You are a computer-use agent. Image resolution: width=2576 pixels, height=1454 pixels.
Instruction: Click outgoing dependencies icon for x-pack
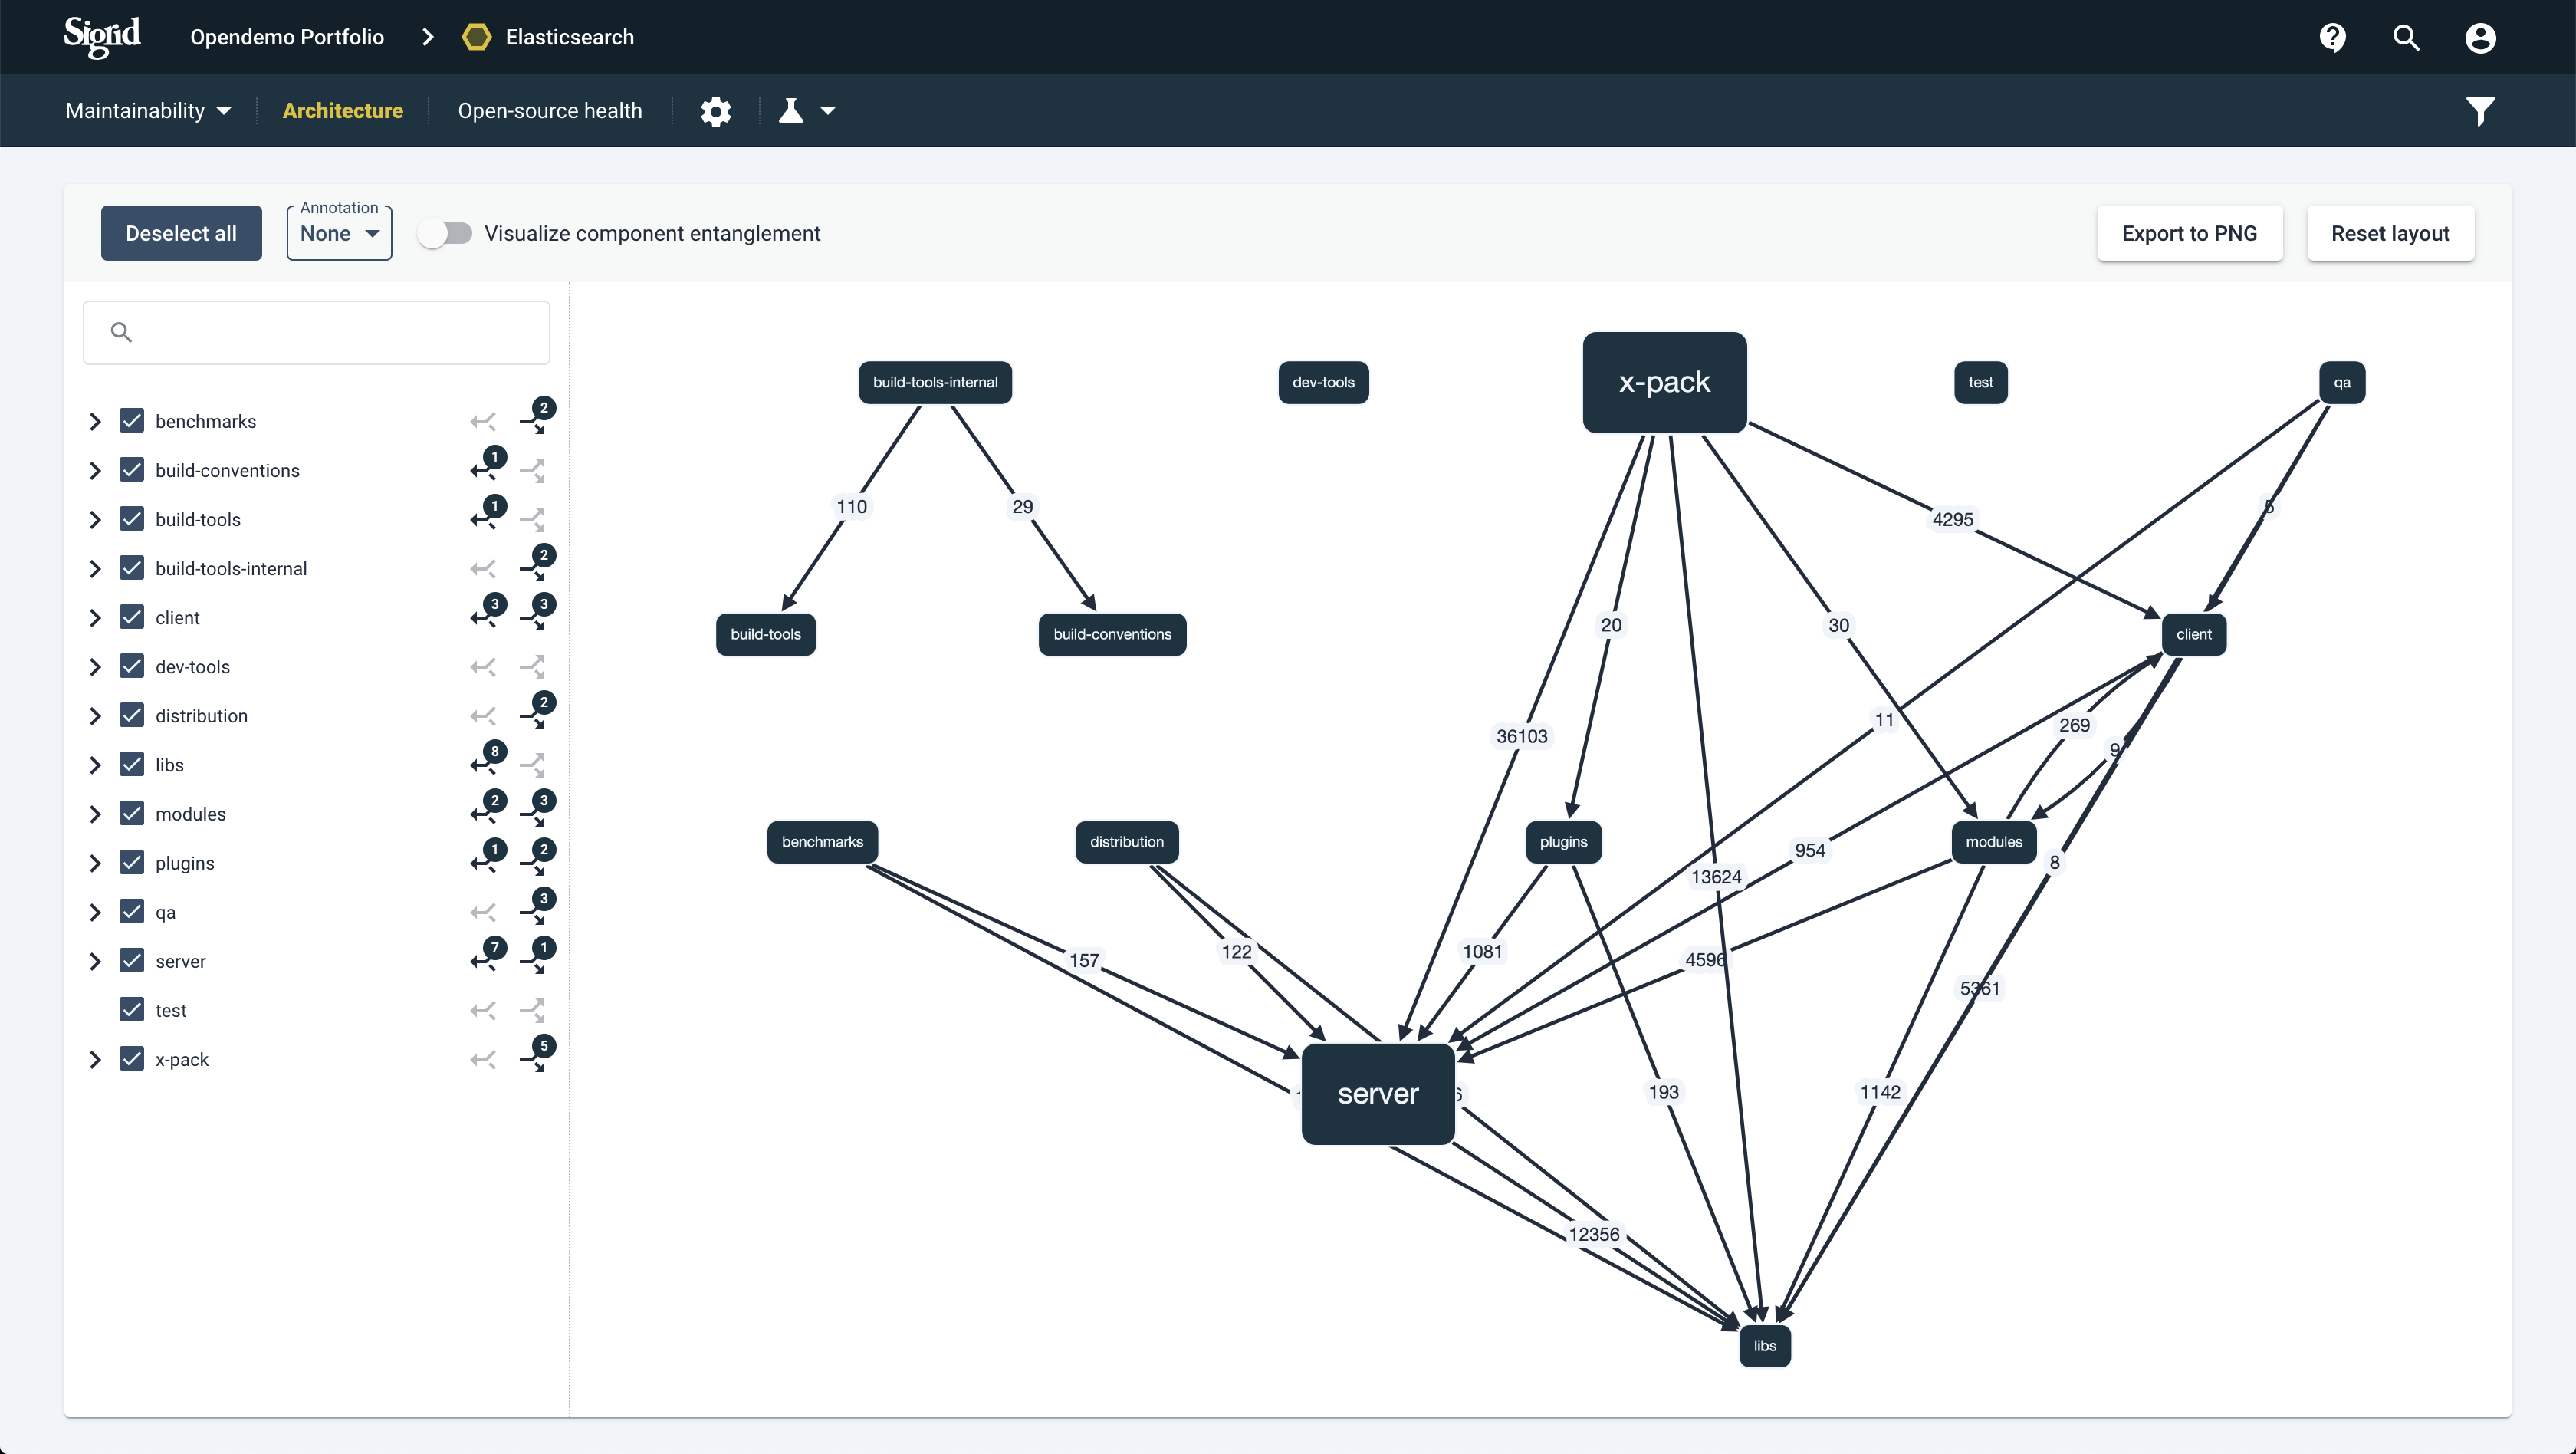pyautogui.click(x=537, y=1058)
